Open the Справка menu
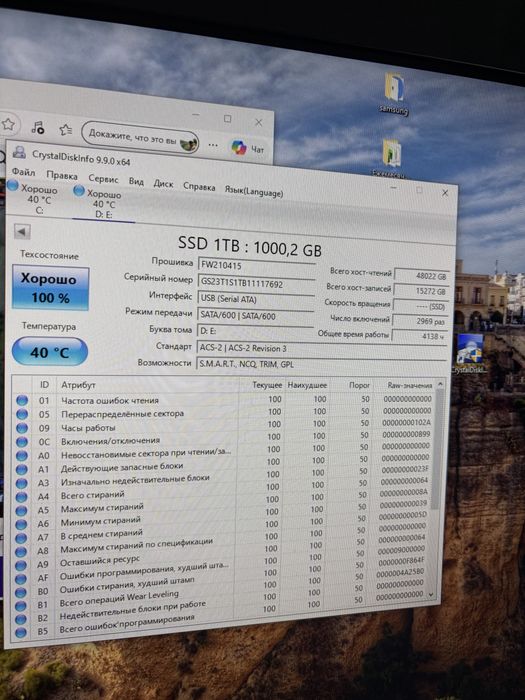 pos(199,187)
